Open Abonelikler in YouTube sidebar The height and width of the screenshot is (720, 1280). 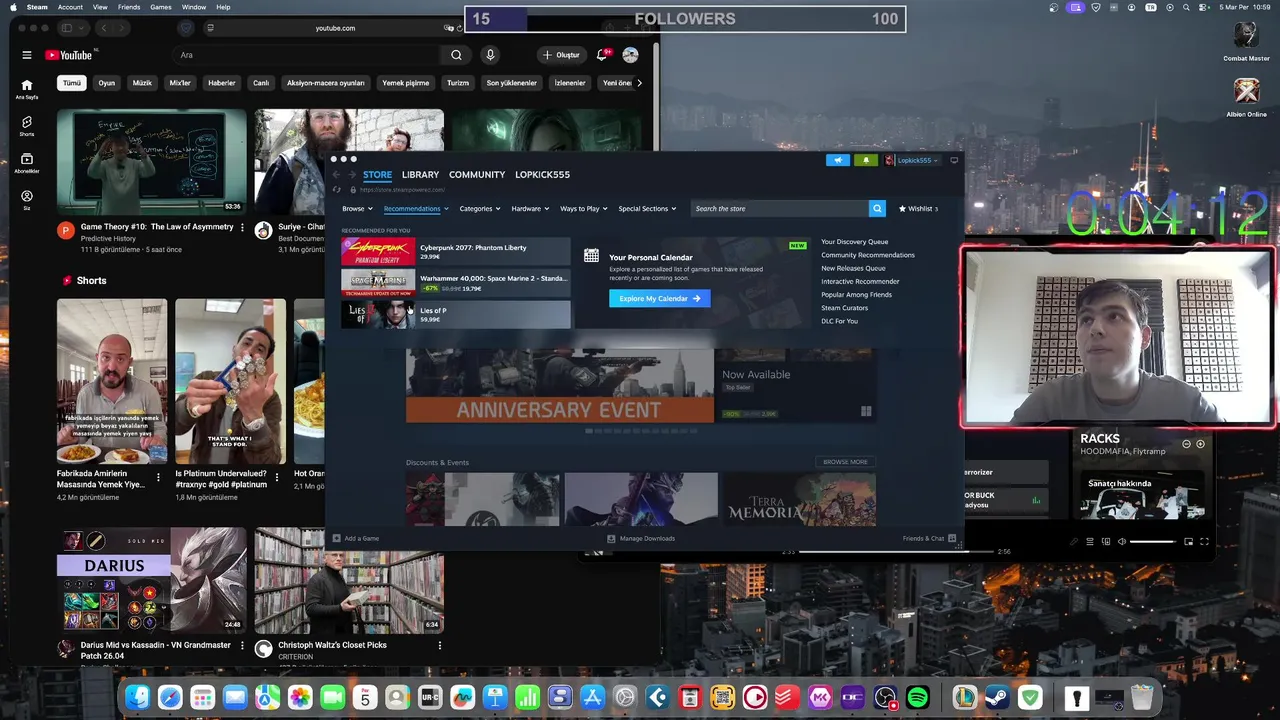tap(27, 163)
